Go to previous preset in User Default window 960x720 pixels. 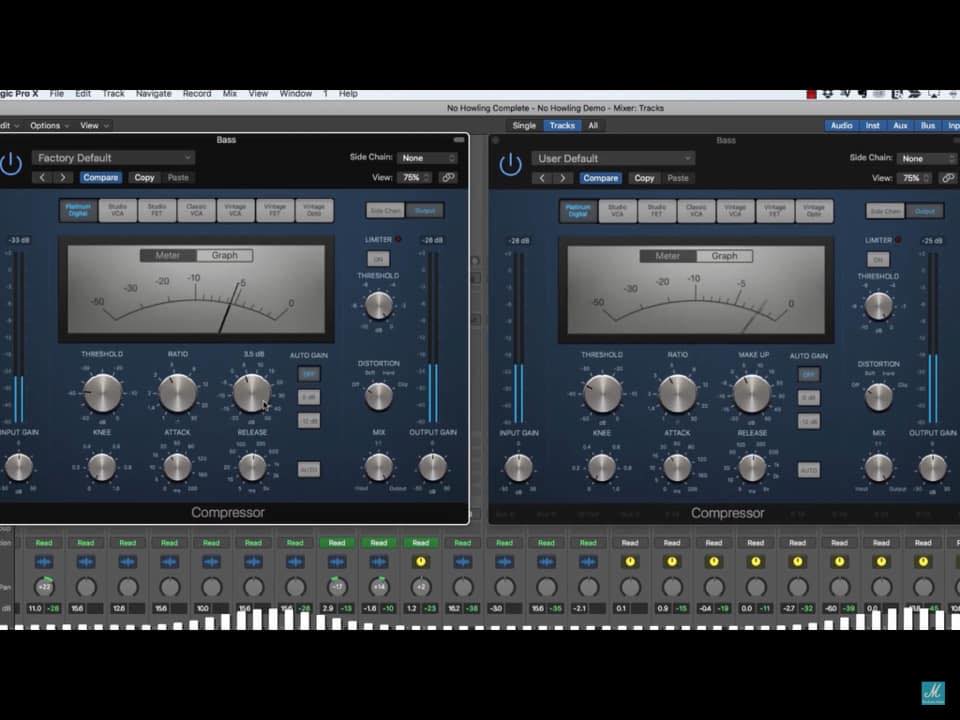point(542,178)
